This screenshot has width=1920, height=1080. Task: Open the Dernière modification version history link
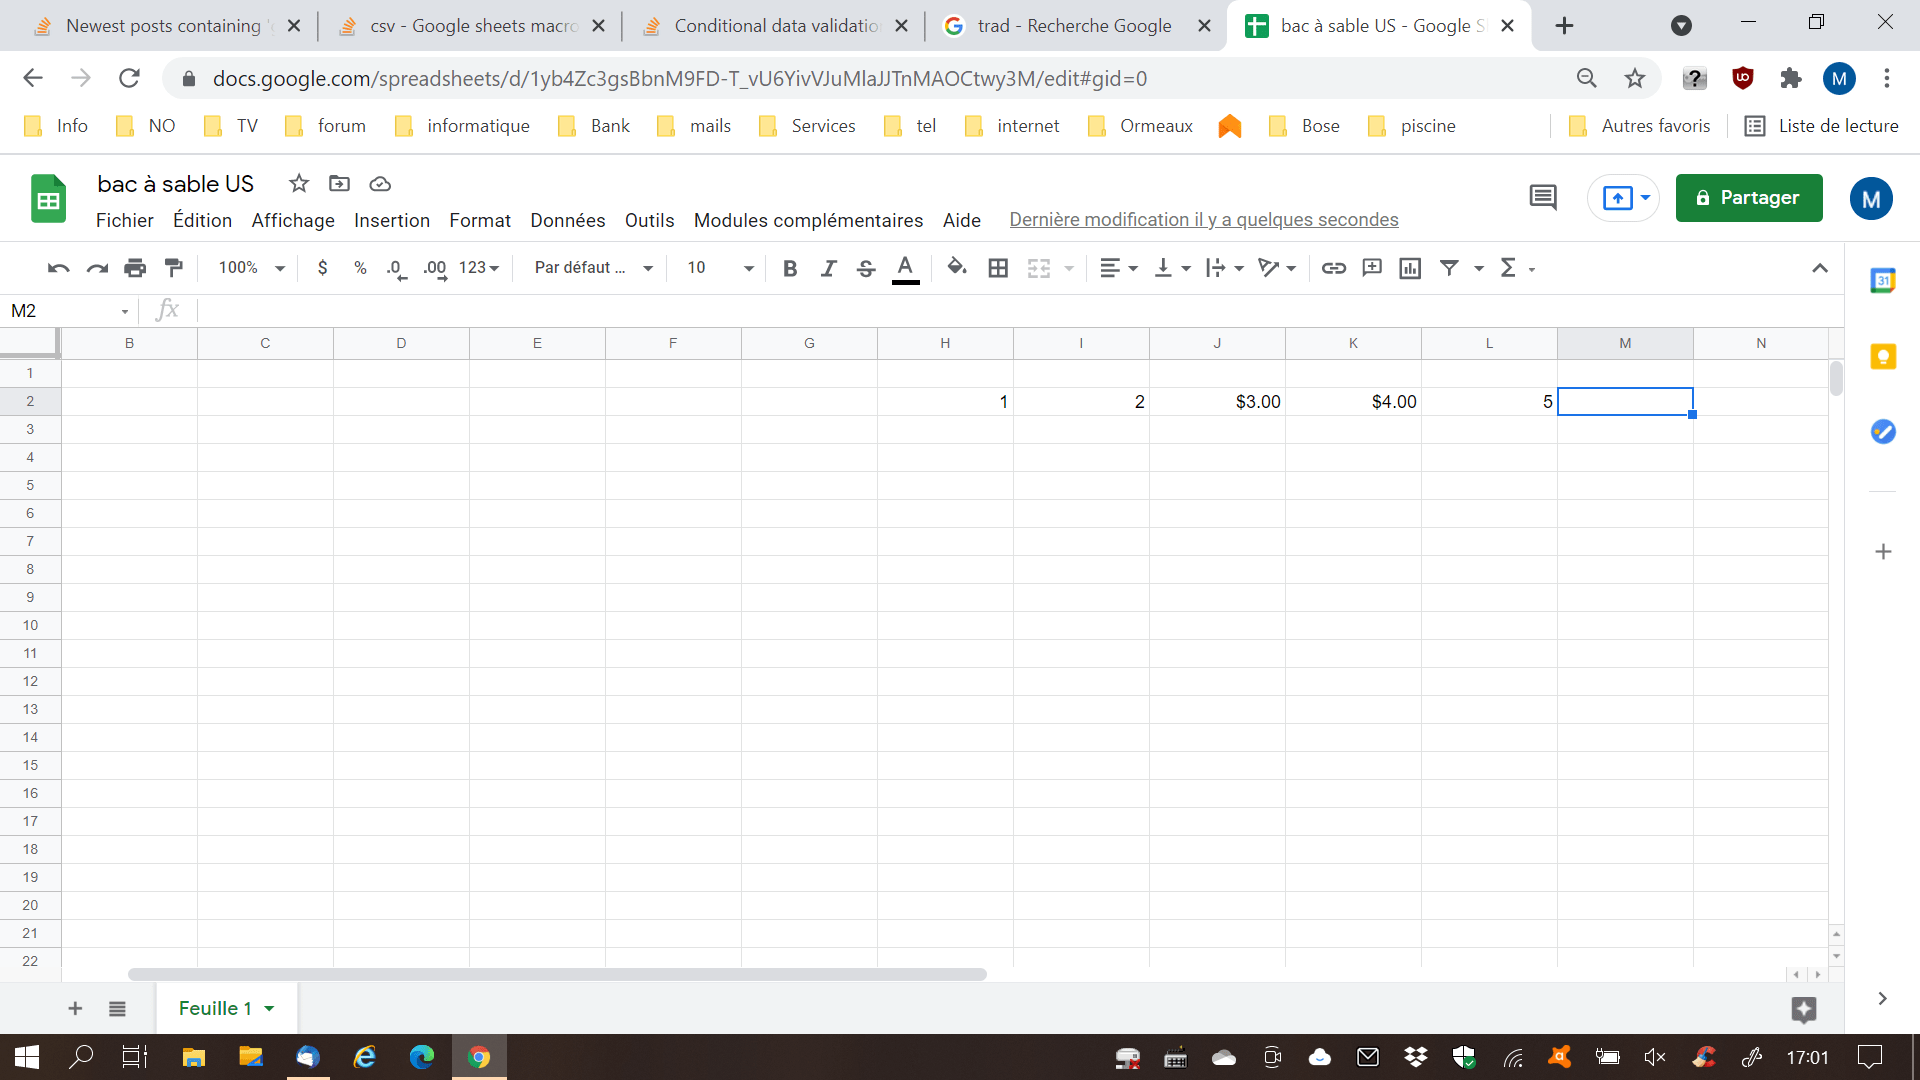click(1203, 220)
